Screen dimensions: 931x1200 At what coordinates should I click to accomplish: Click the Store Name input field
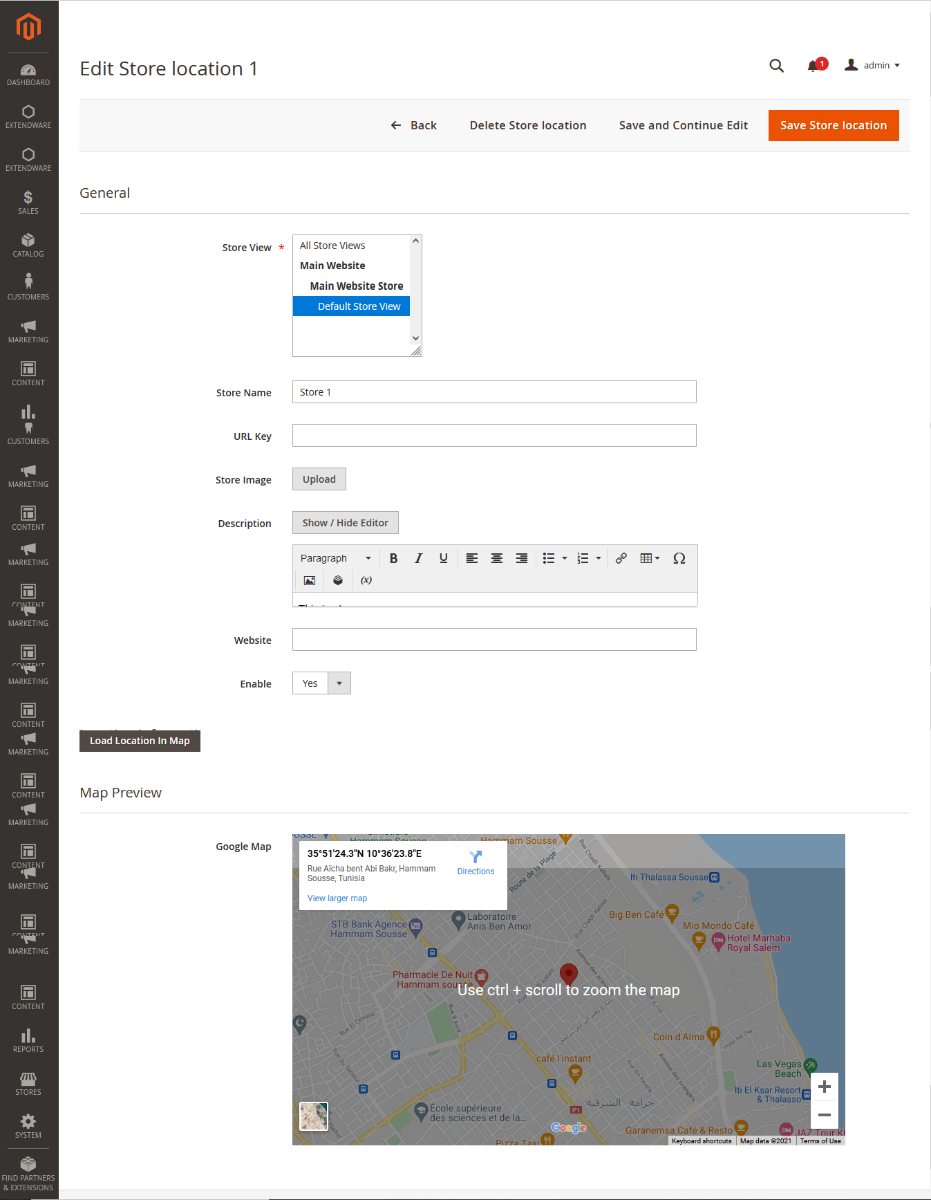coord(494,392)
